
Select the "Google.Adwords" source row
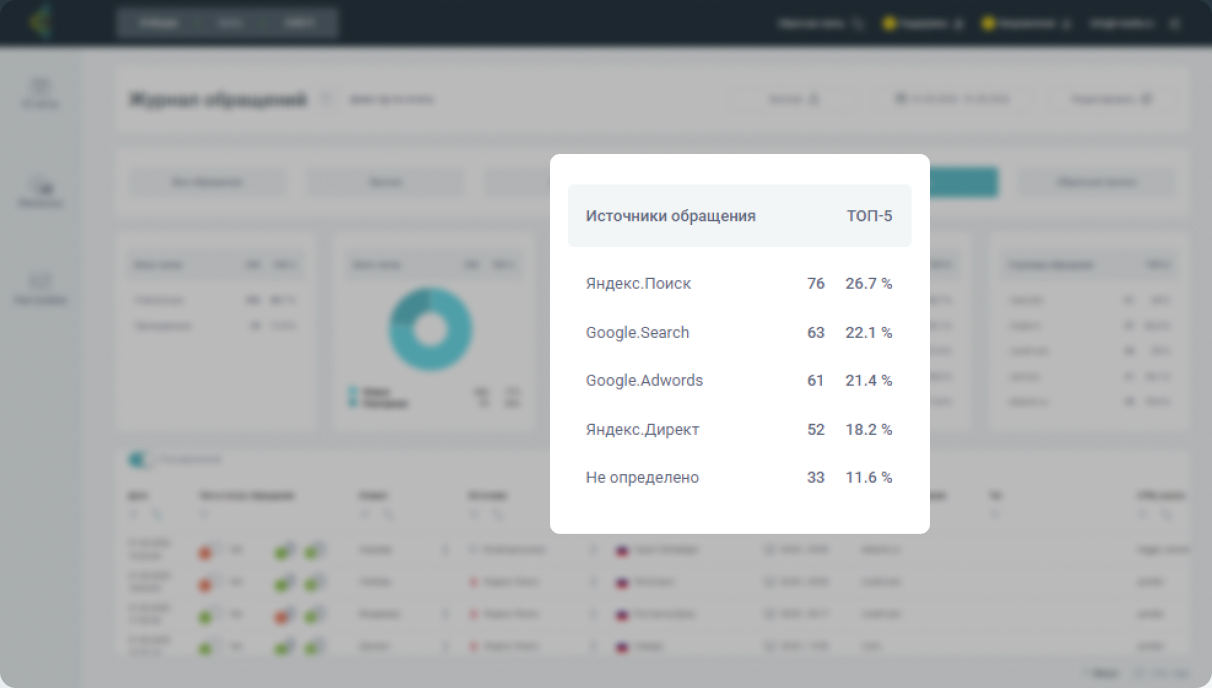pos(739,381)
